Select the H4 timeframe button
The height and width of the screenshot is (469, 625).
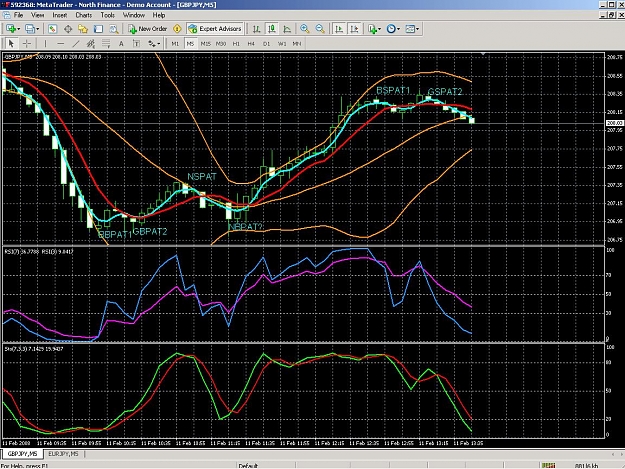coord(251,44)
